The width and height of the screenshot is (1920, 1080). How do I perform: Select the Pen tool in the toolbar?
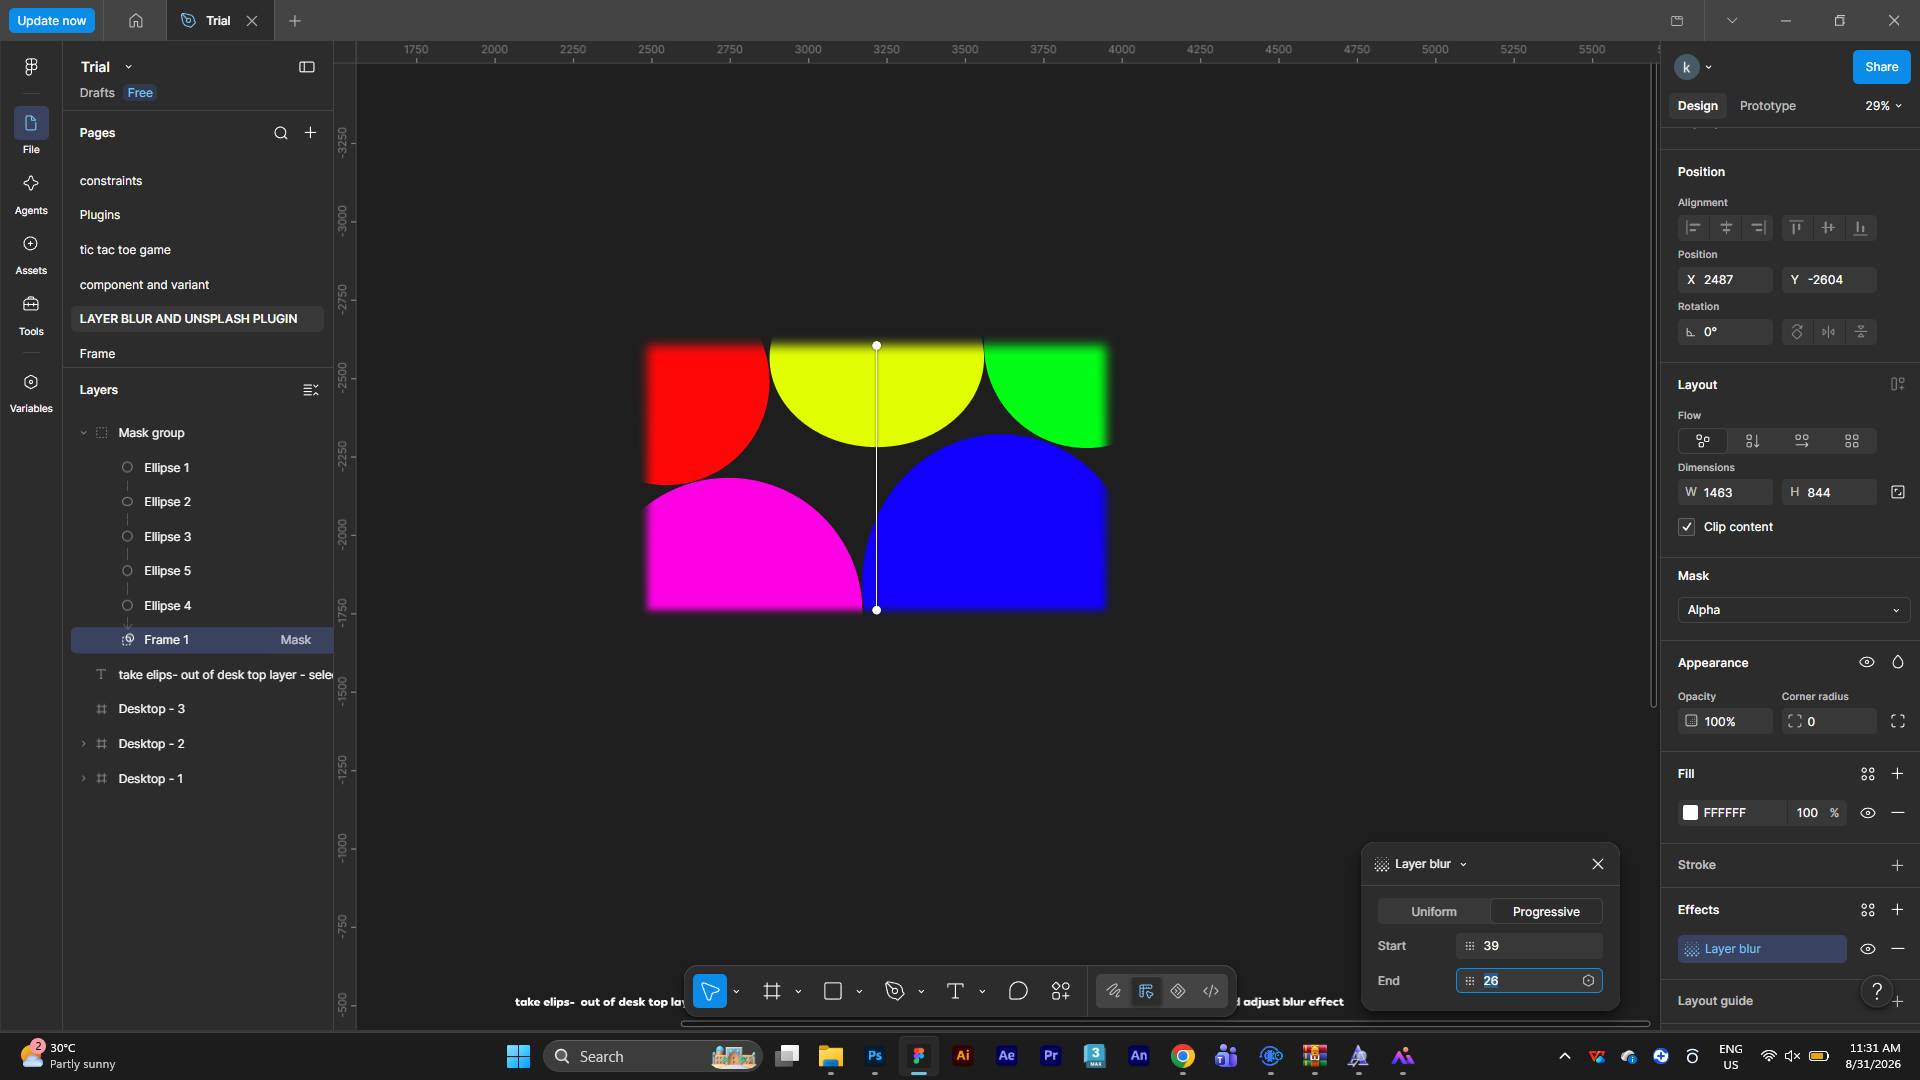tap(895, 991)
